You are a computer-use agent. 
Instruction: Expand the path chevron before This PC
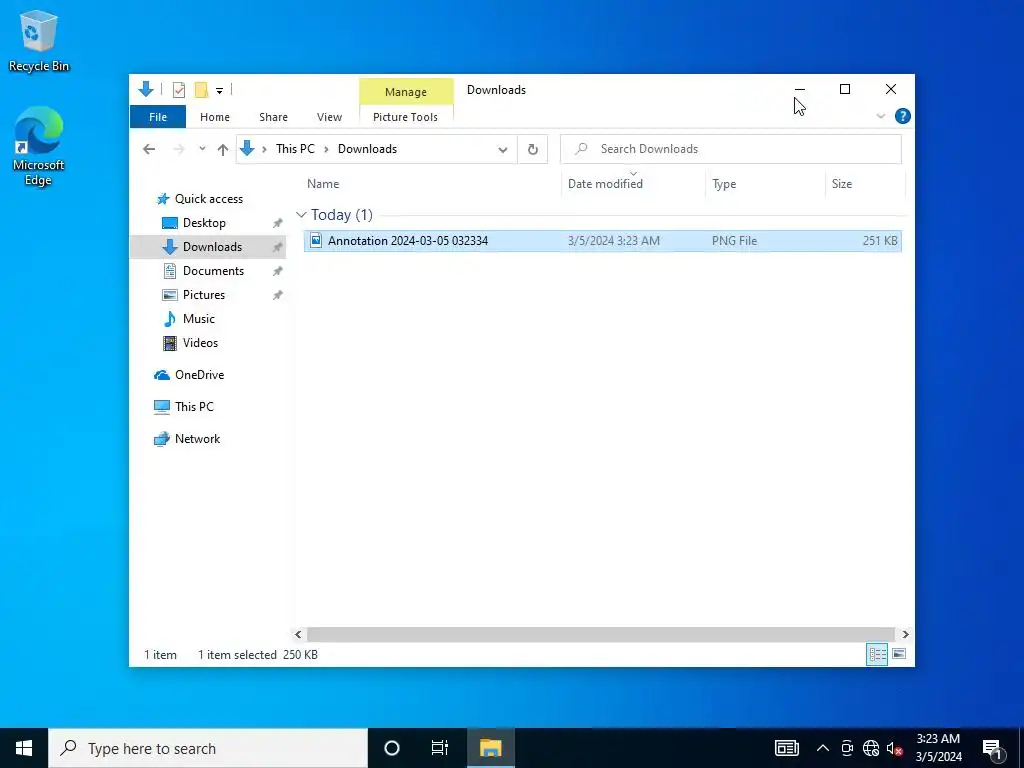[264, 150]
